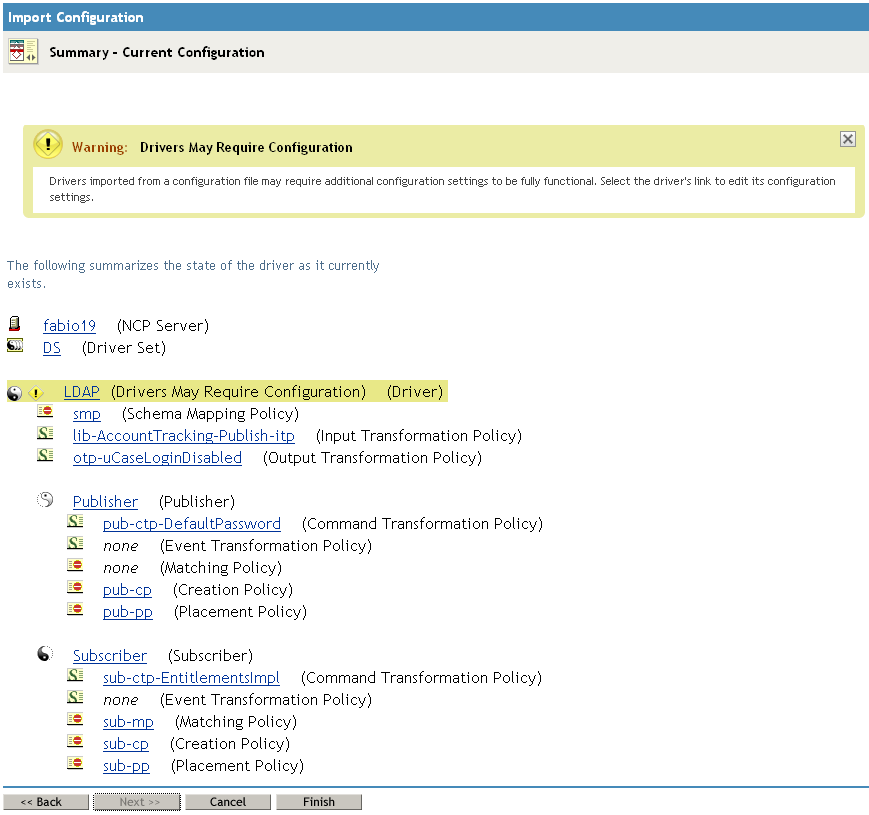869x815 pixels.
Task: Click the Driver Set icon beside DS
Action: pyautogui.click(x=15, y=346)
